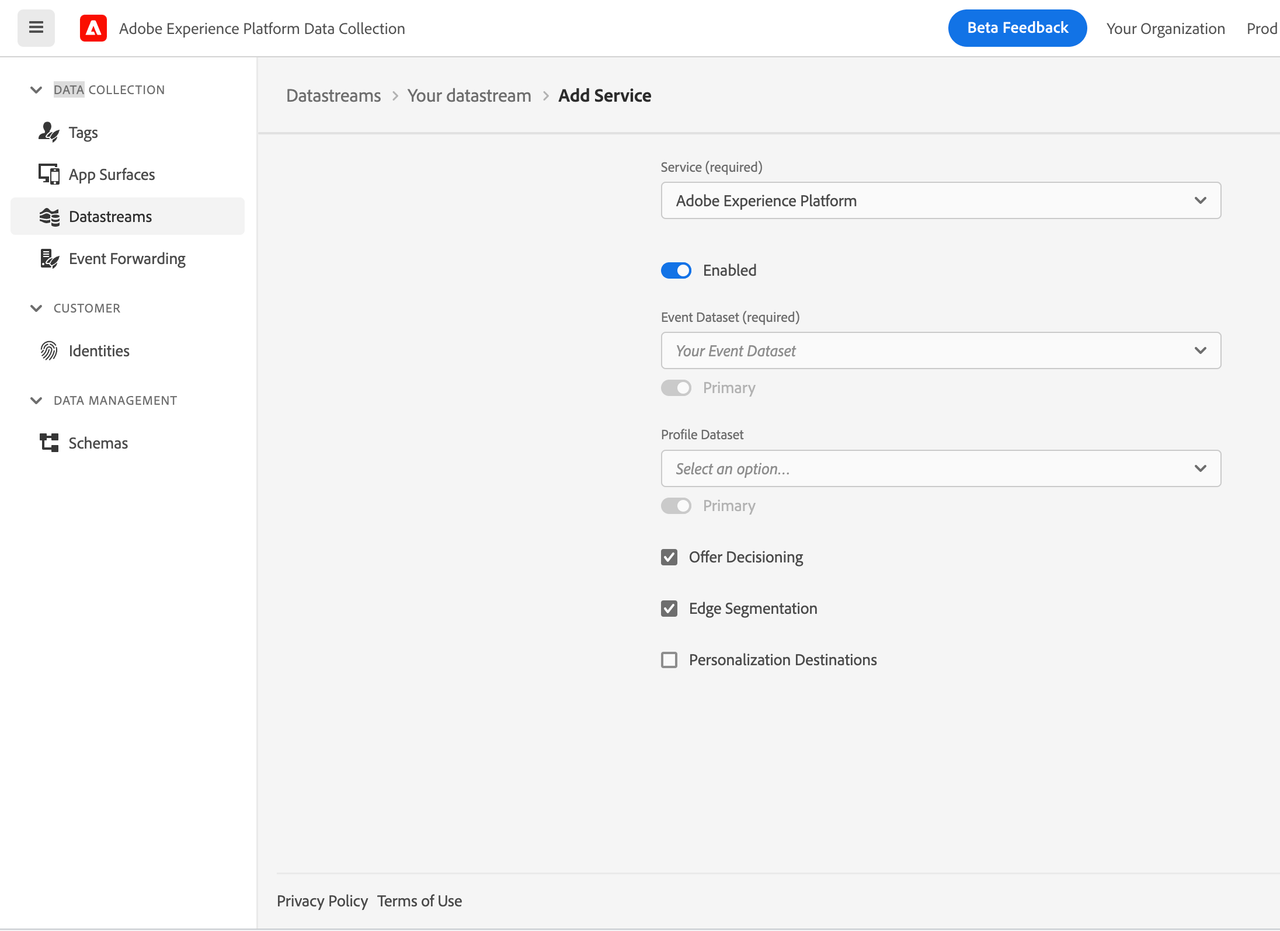Open Event Forwarding page
The image size is (1280, 931).
(127, 258)
